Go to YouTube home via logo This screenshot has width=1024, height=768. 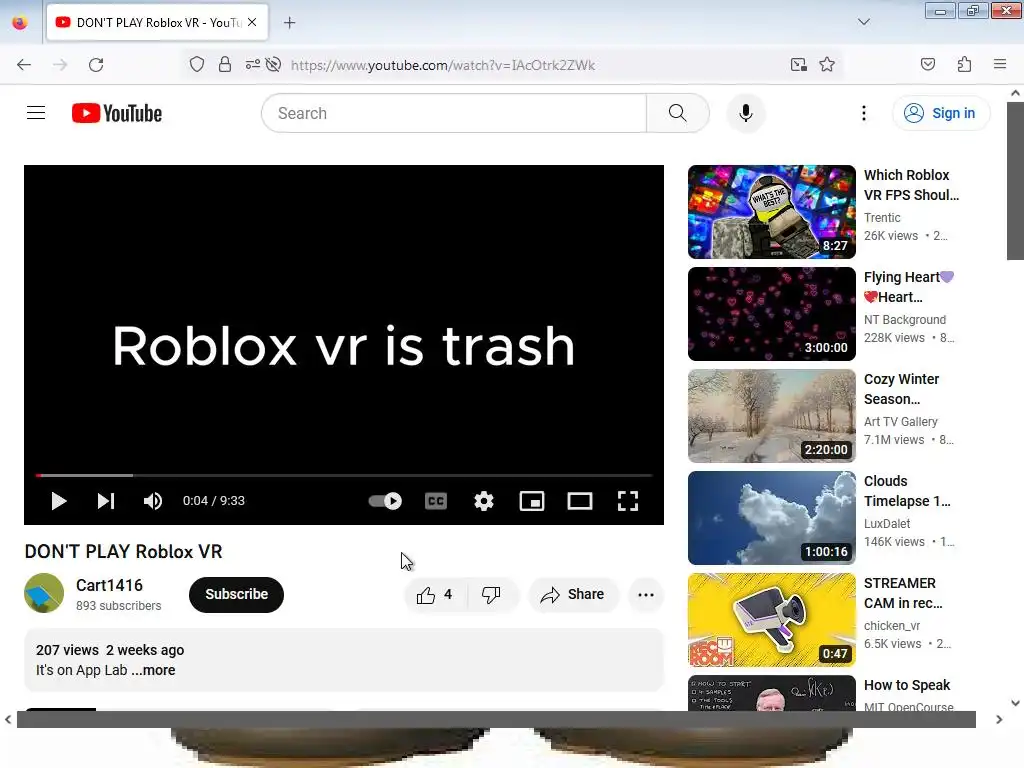point(117,113)
